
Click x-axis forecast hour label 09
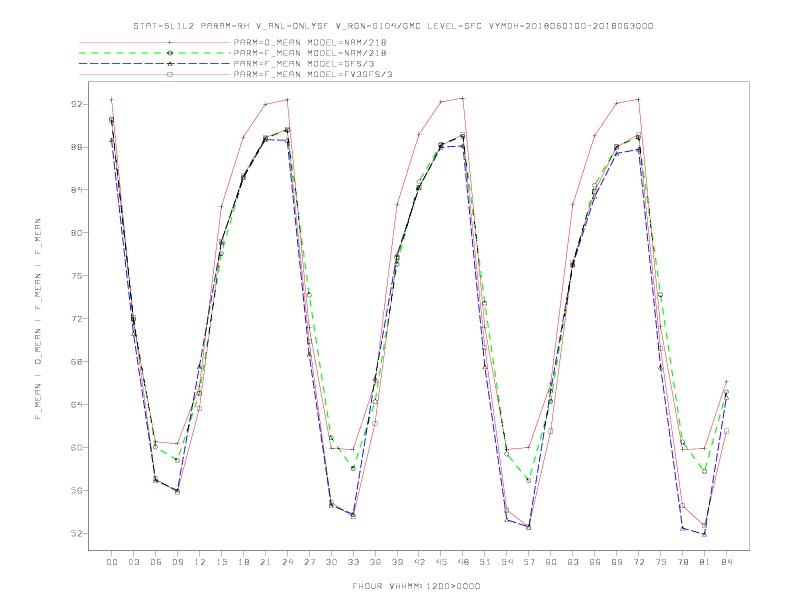177,562
